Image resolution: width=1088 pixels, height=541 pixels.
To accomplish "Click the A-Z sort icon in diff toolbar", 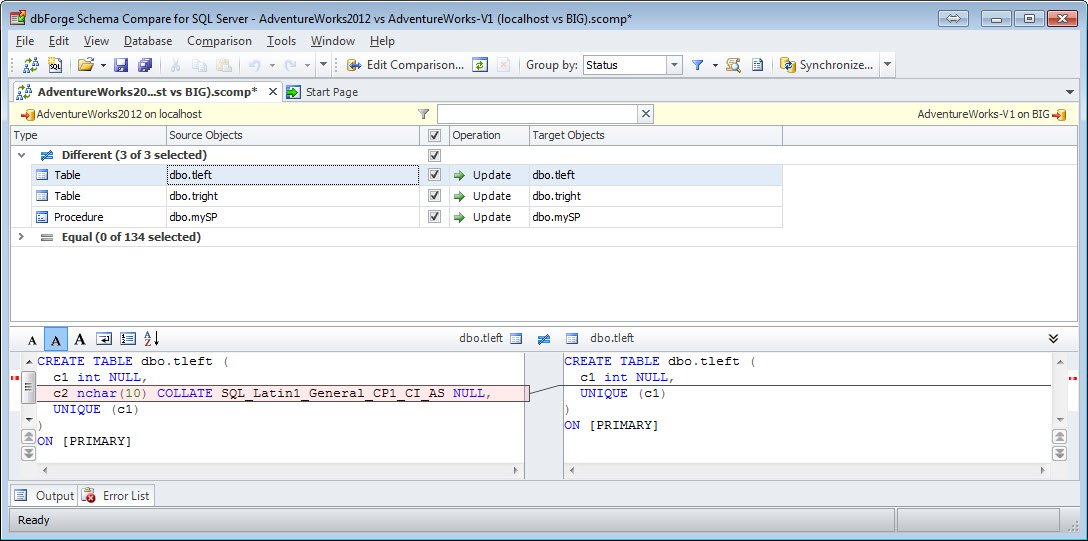I will pos(152,339).
